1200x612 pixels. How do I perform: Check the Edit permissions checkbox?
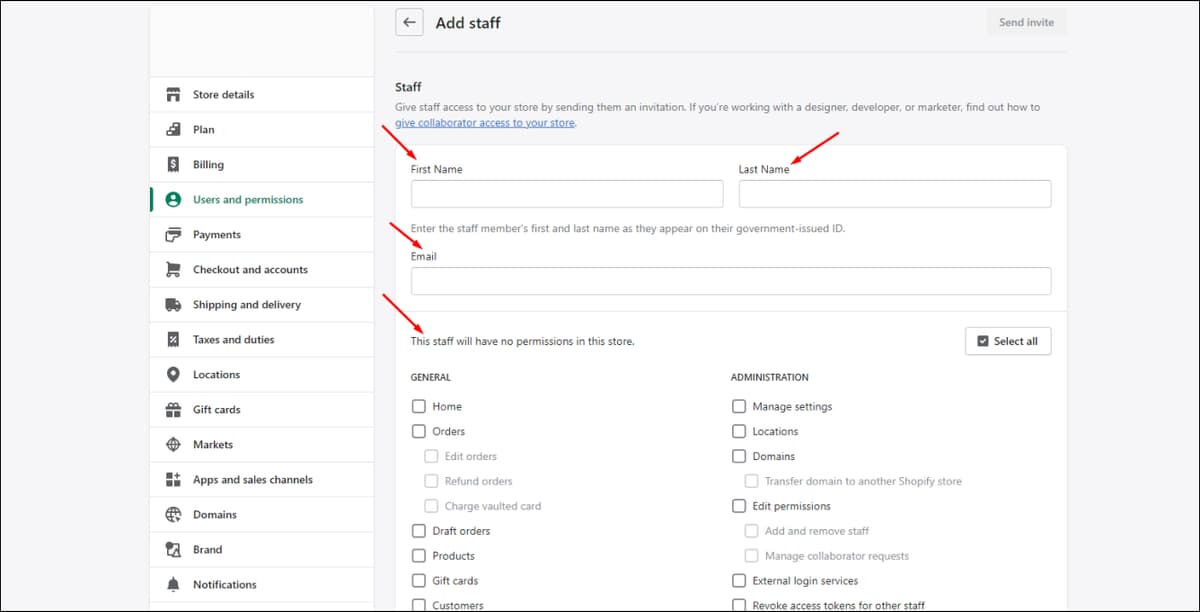pyautogui.click(x=739, y=506)
